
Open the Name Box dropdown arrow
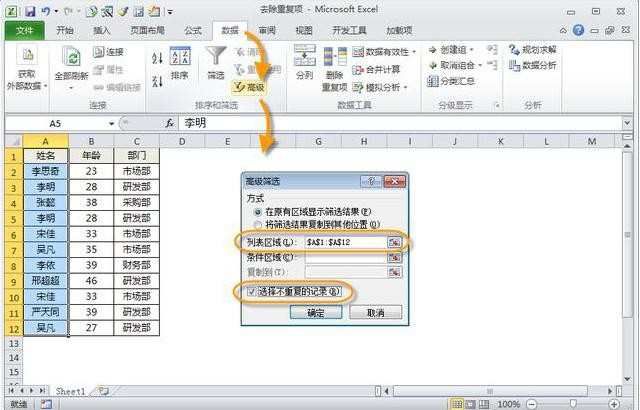coord(111,123)
